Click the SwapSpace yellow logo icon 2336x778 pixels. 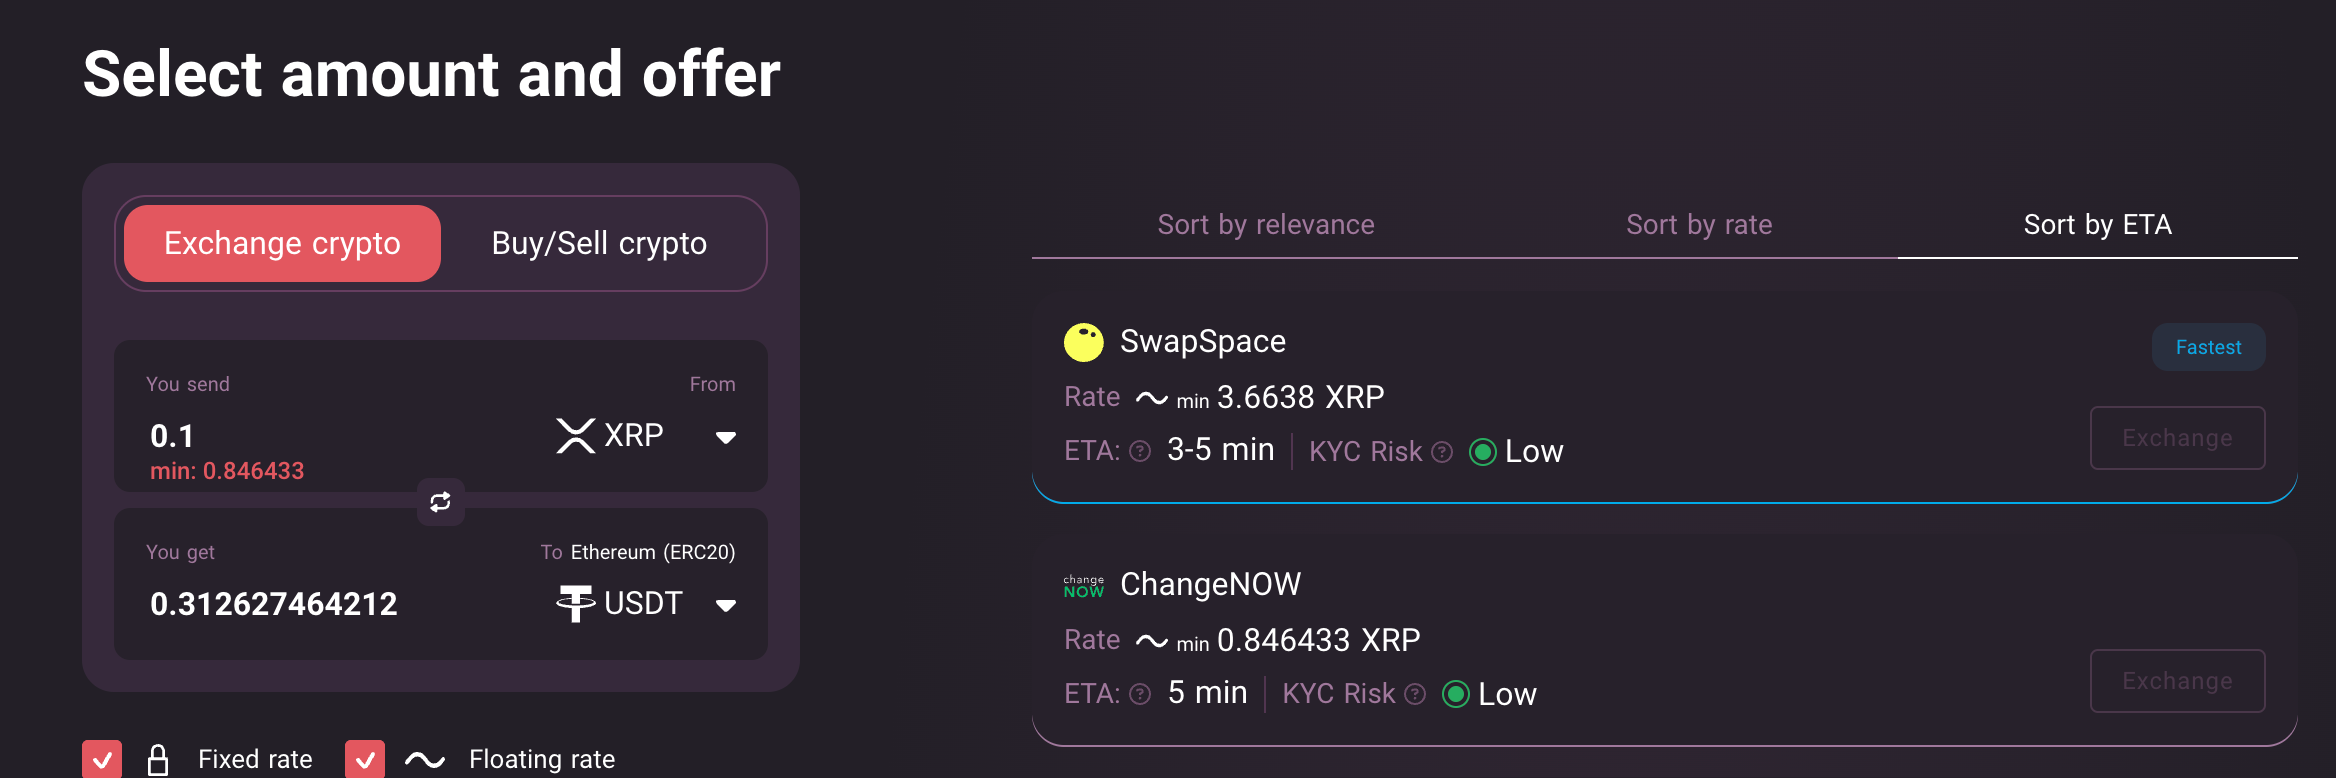(x=1083, y=342)
